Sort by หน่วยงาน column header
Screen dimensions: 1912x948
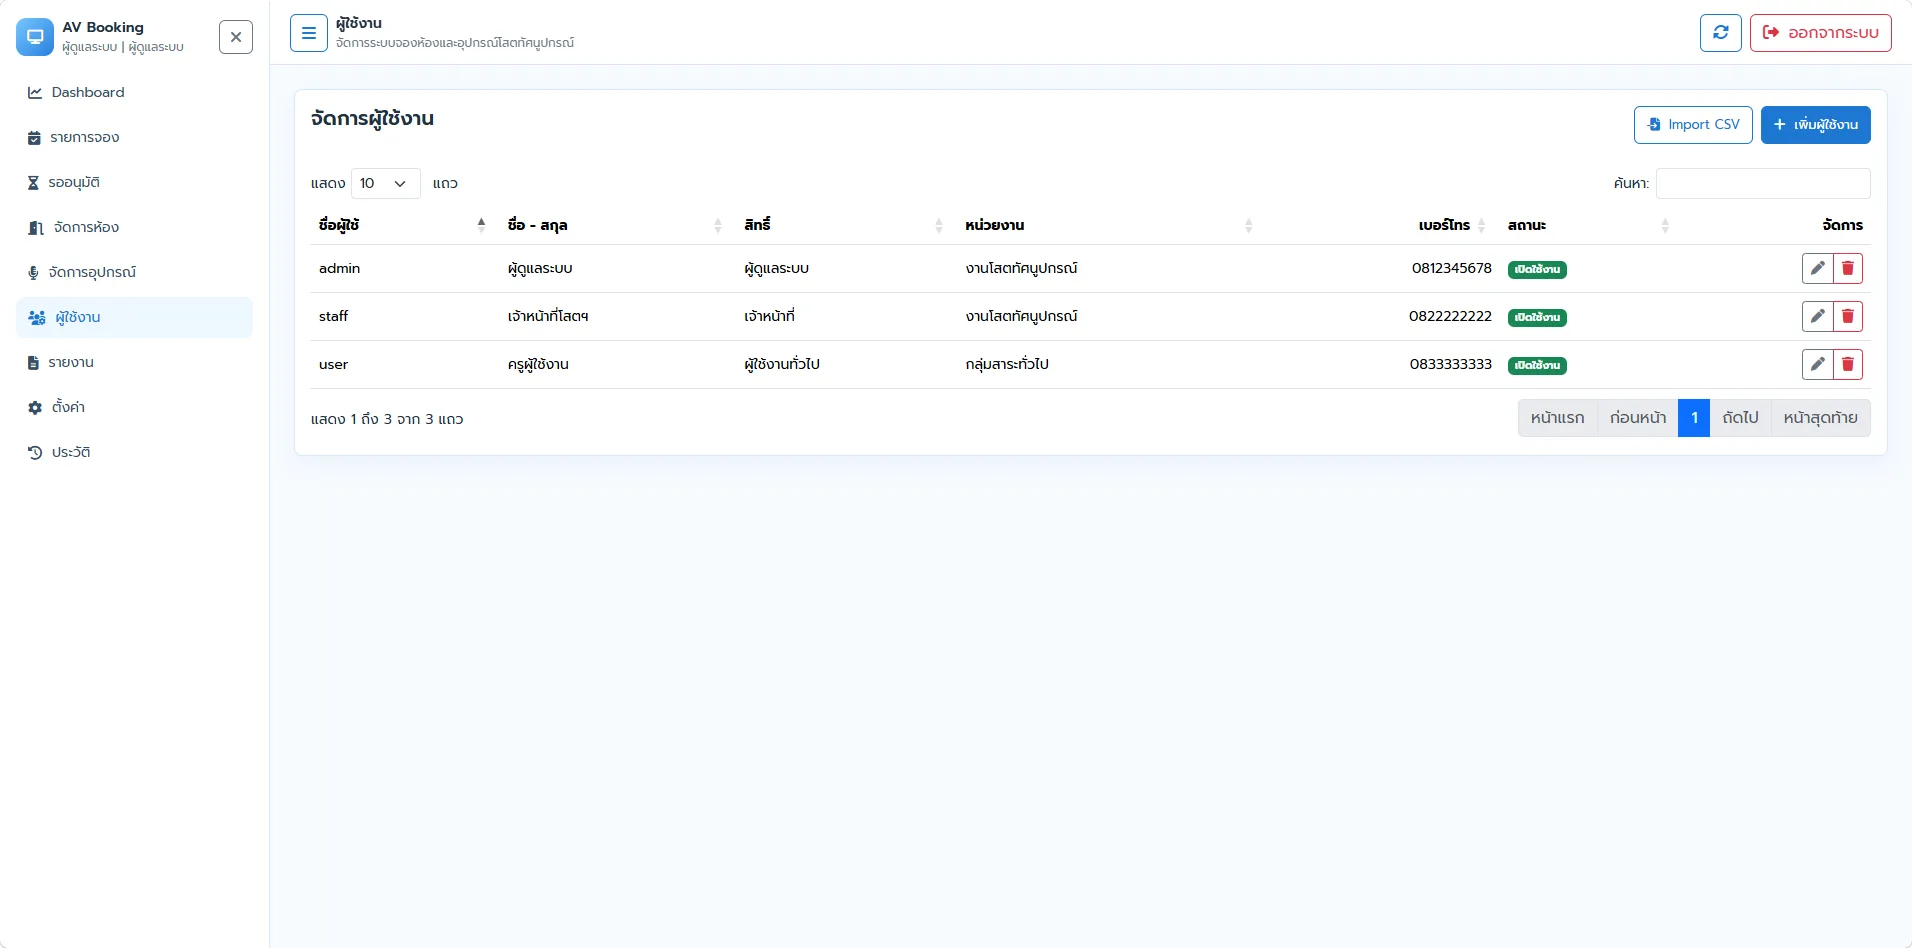click(x=1111, y=225)
